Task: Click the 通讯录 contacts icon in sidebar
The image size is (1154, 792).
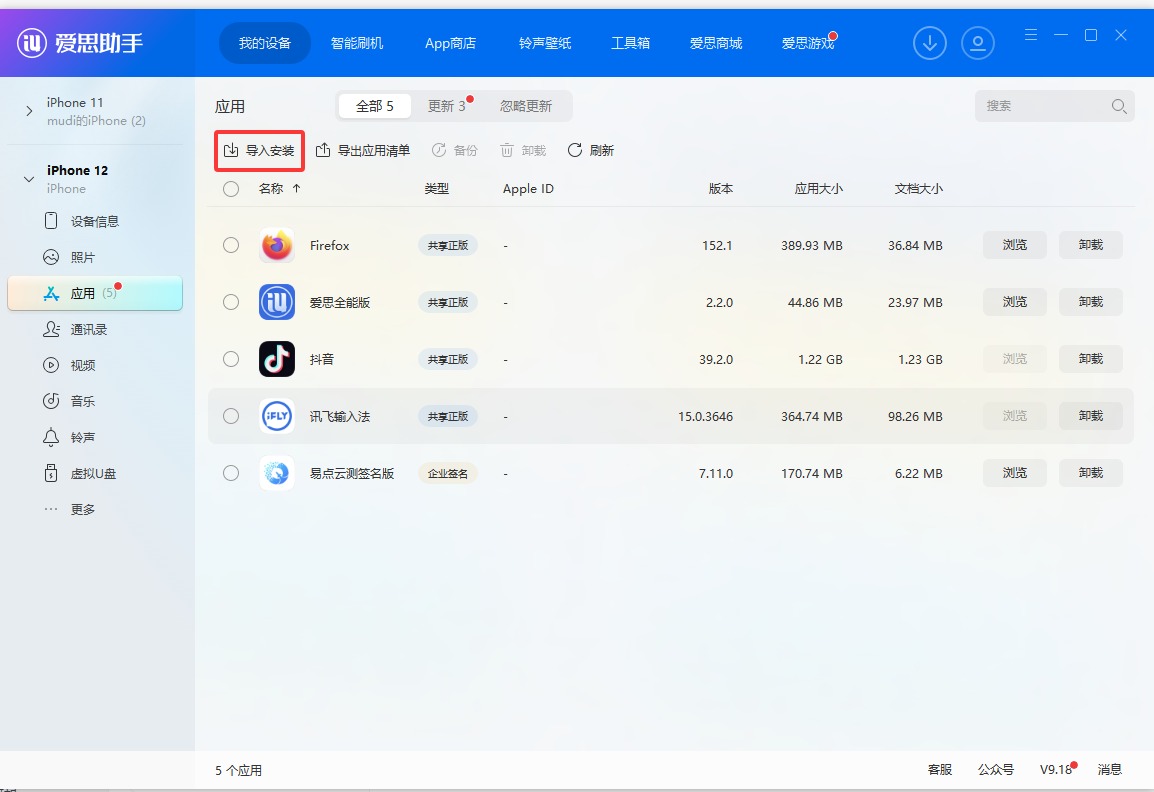Action: 51,329
